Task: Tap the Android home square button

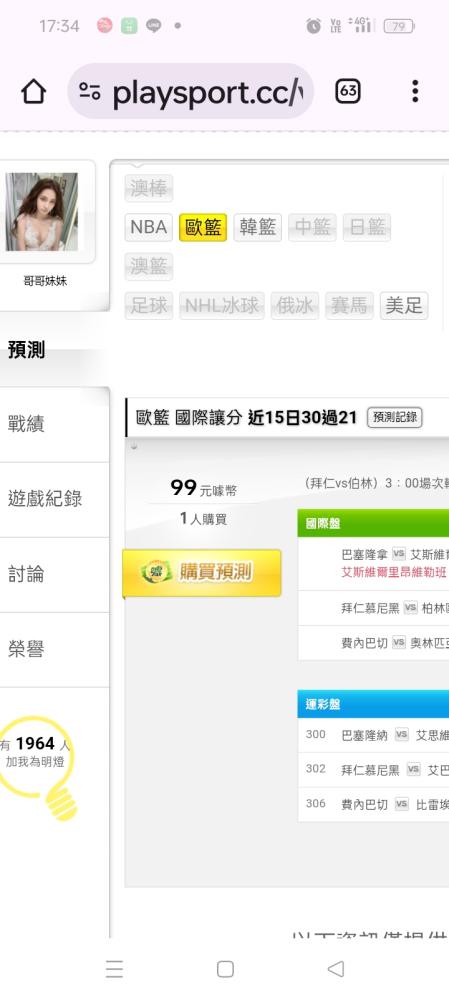Action: (x=225, y=969)
